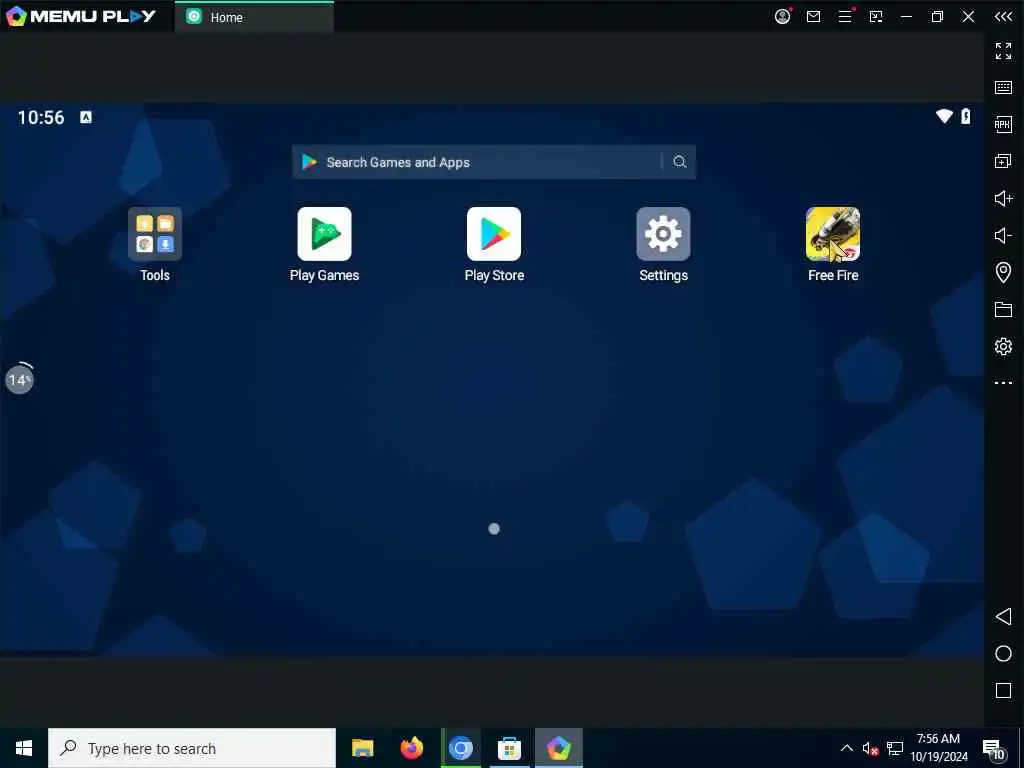The width and height of the screenshot is (1024, 768).
Task: Launch Play Games app
Action: pyautogui.click(x=324, y=234)
